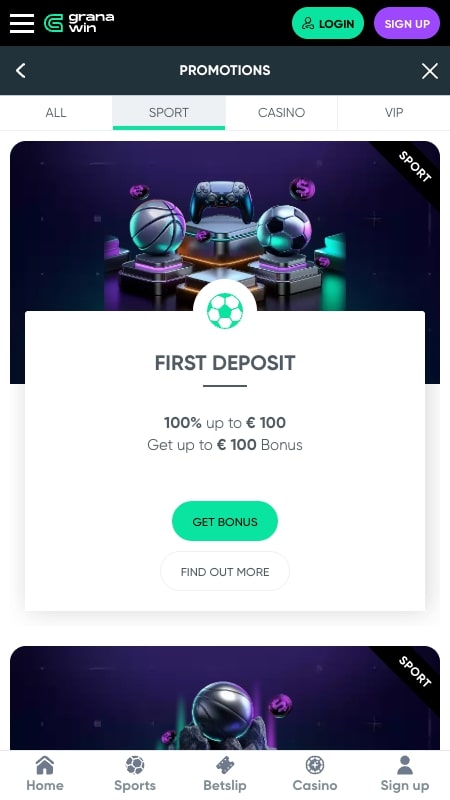Switch to the CASINO tab

pos(281,113)
